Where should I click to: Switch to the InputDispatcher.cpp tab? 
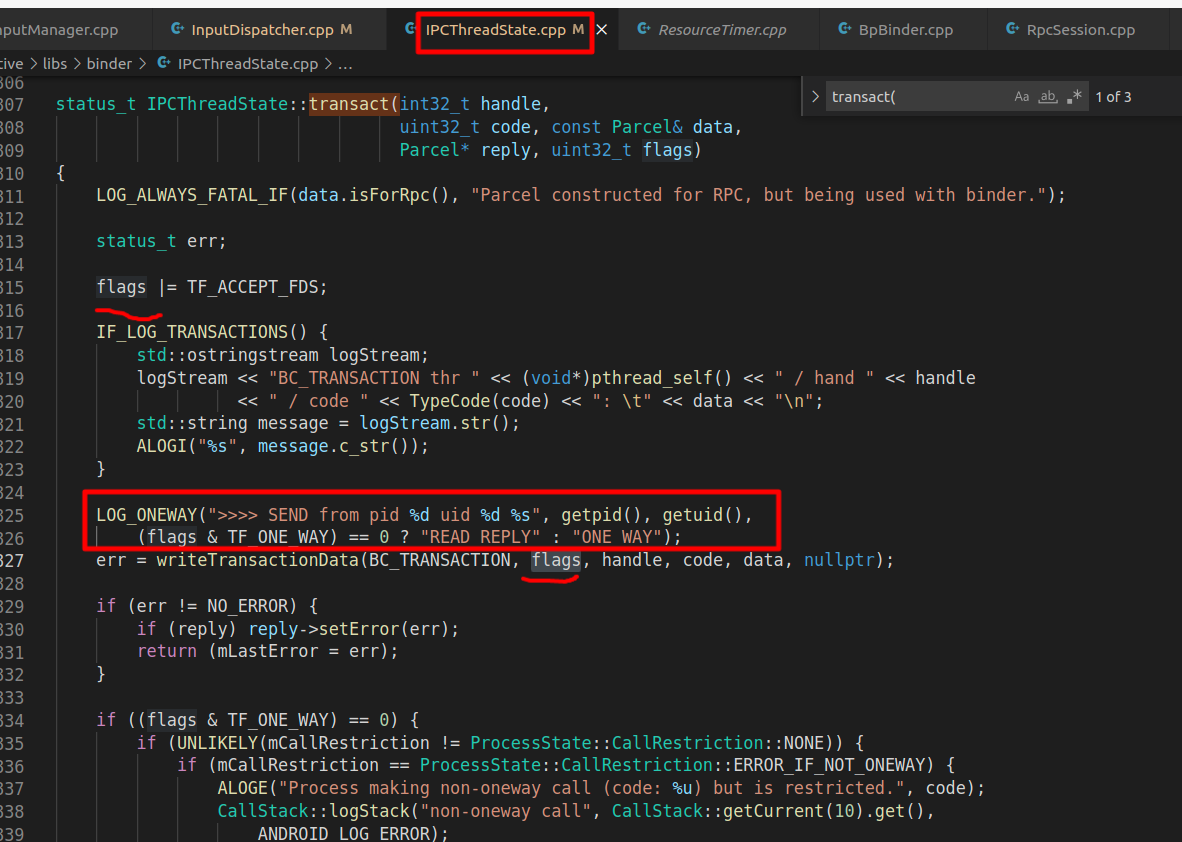(x=262, y=30)
